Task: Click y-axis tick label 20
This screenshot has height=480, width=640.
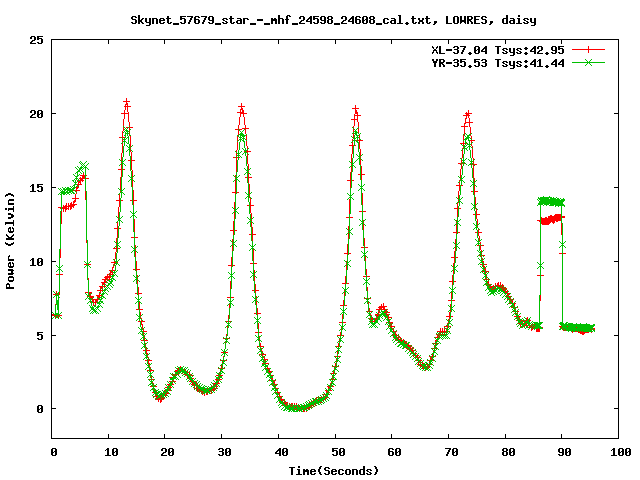Action: [x=36, y=114]
